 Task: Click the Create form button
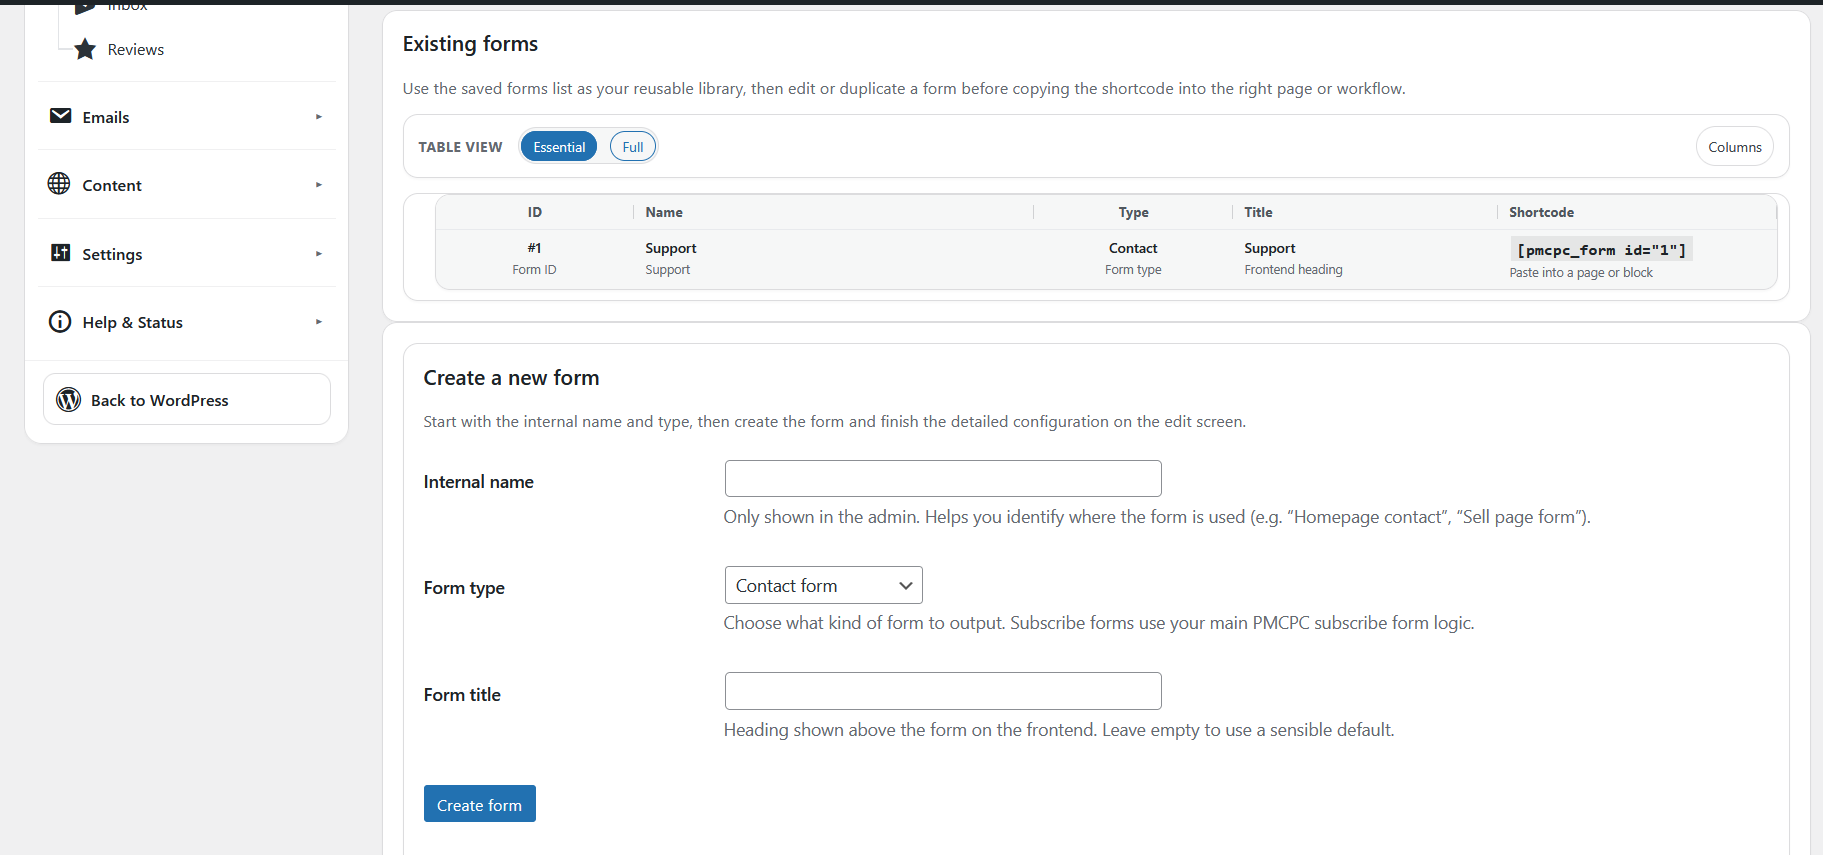click(x=480, y=804)
